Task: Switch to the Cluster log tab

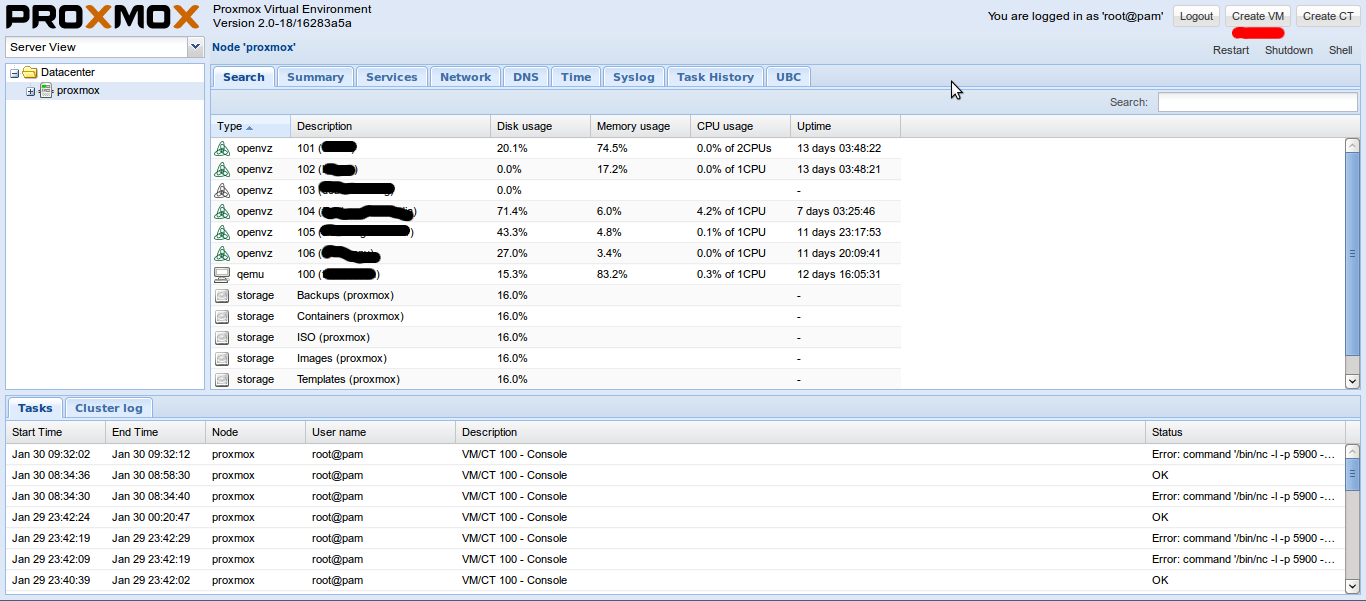Action: click(109, 408)
